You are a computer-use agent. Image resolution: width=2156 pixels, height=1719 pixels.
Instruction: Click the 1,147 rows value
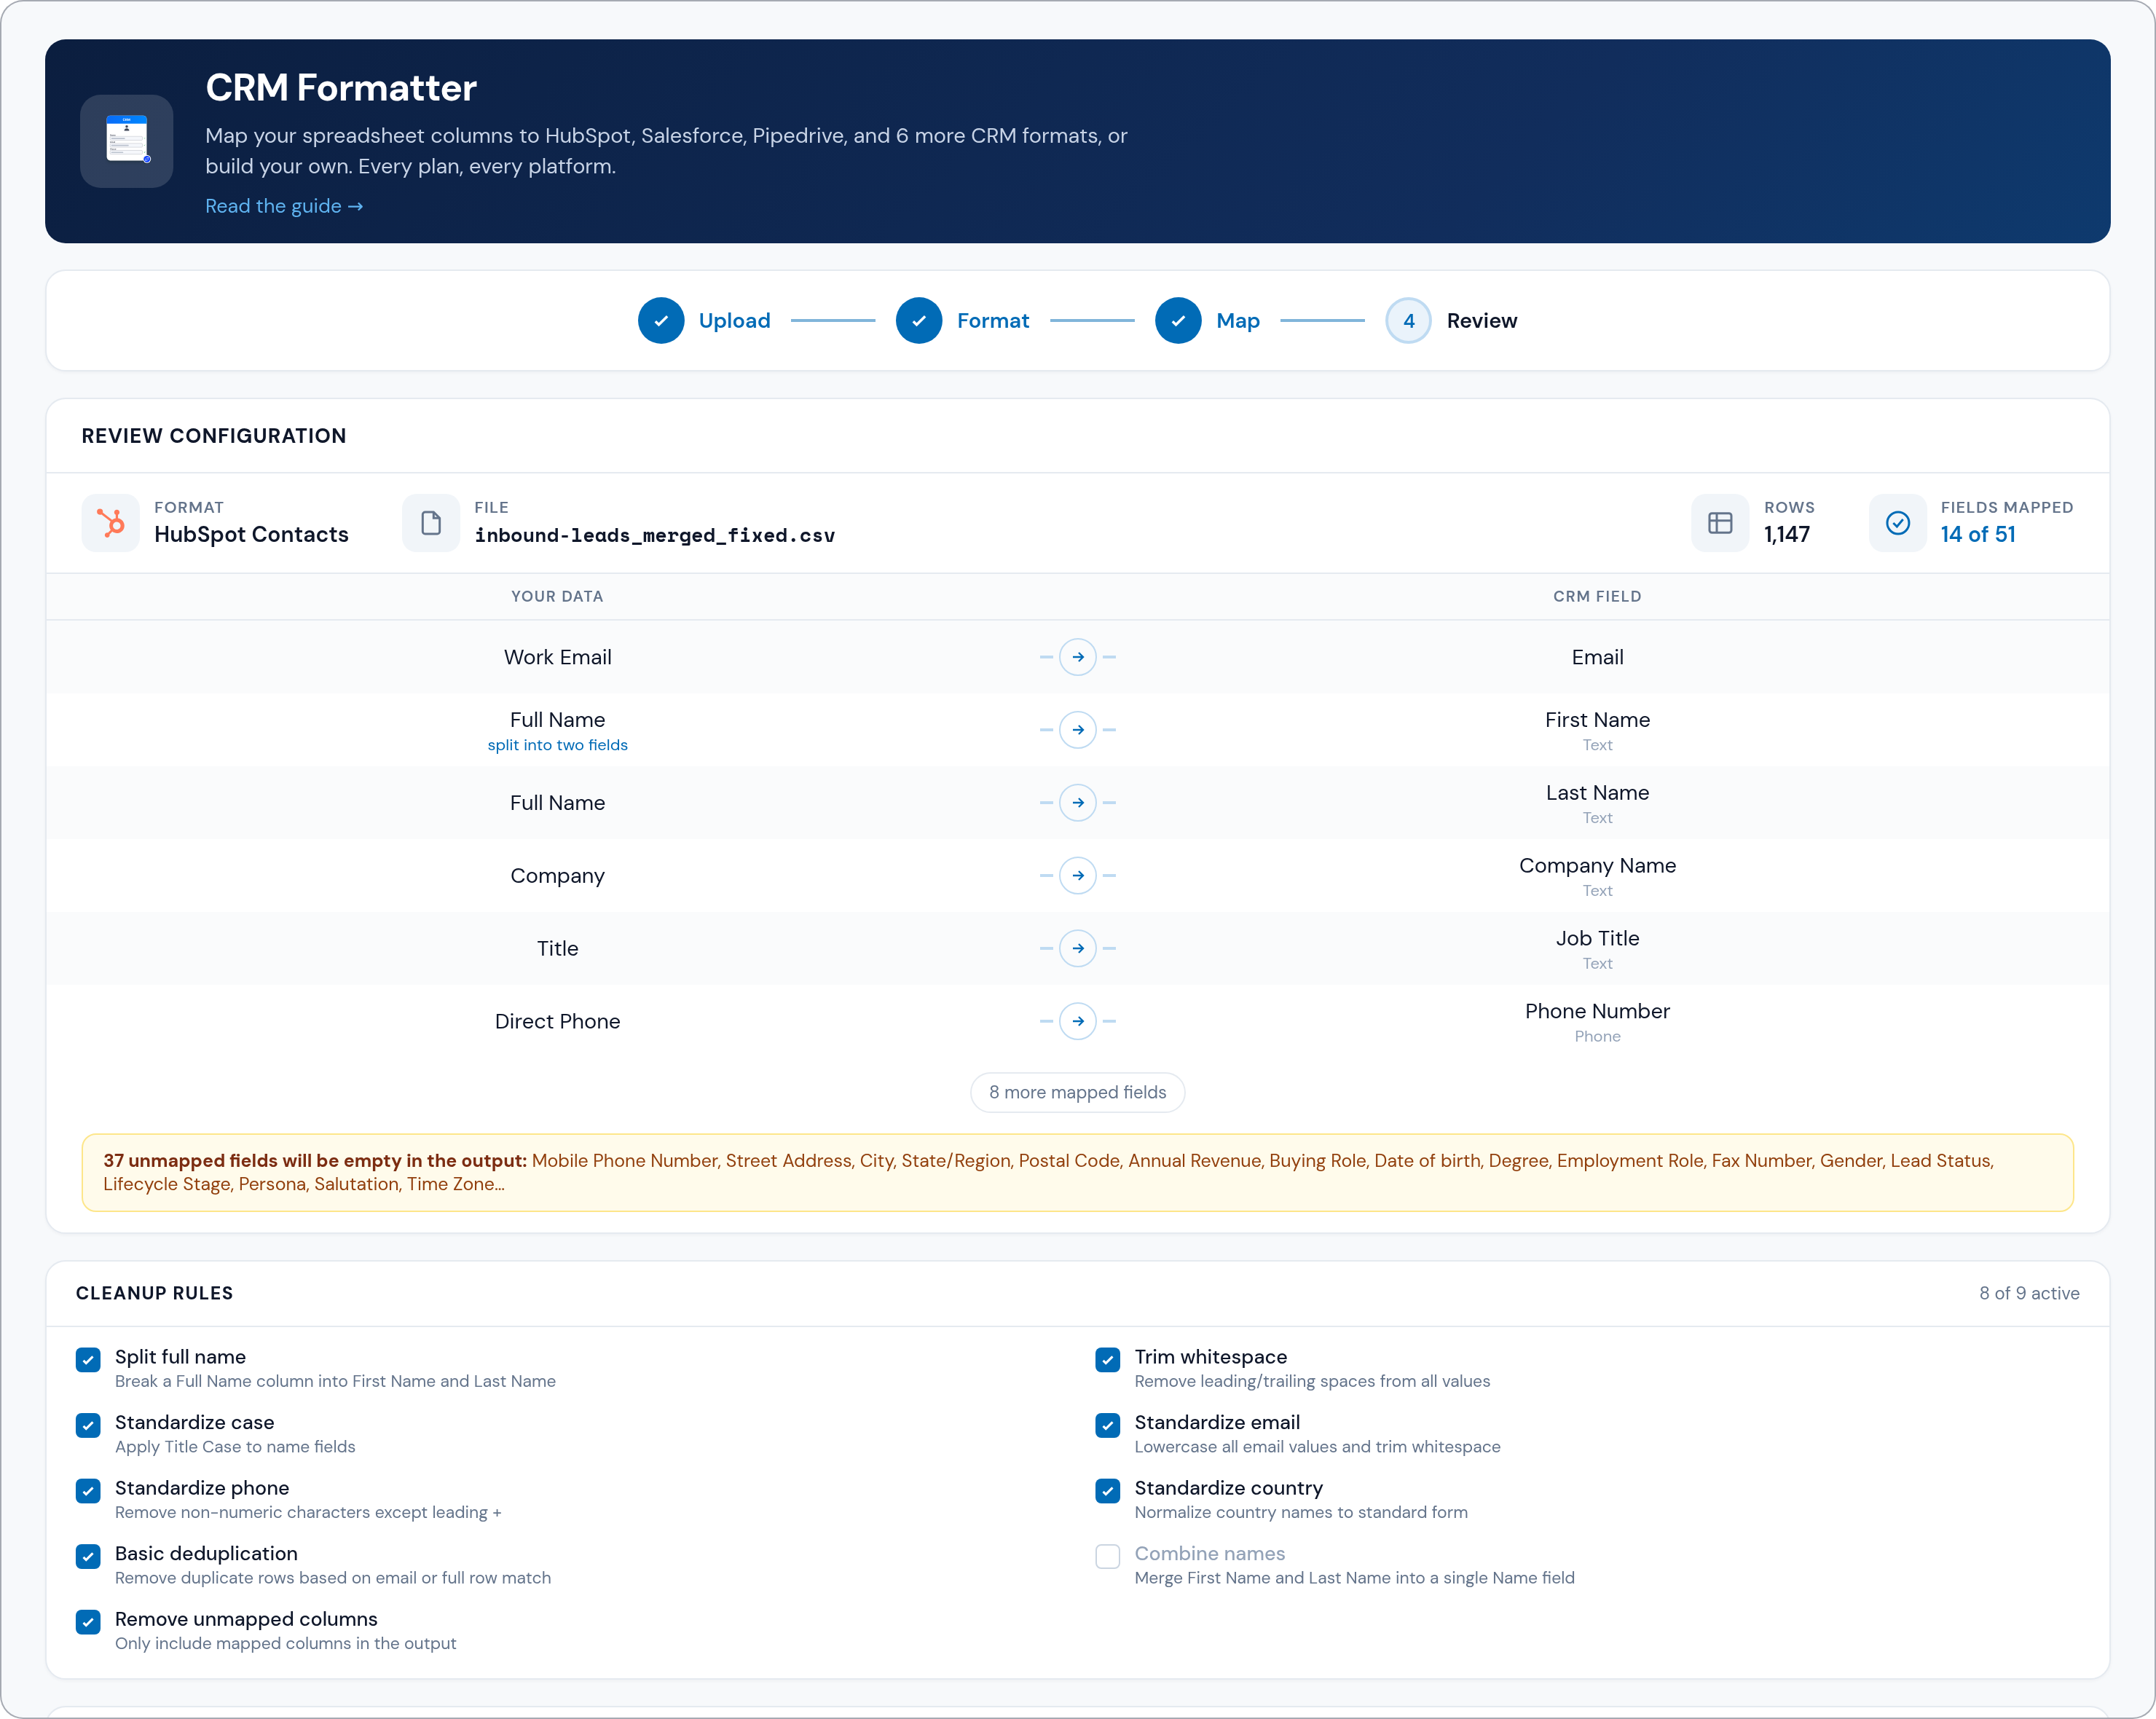(1786, 534)
